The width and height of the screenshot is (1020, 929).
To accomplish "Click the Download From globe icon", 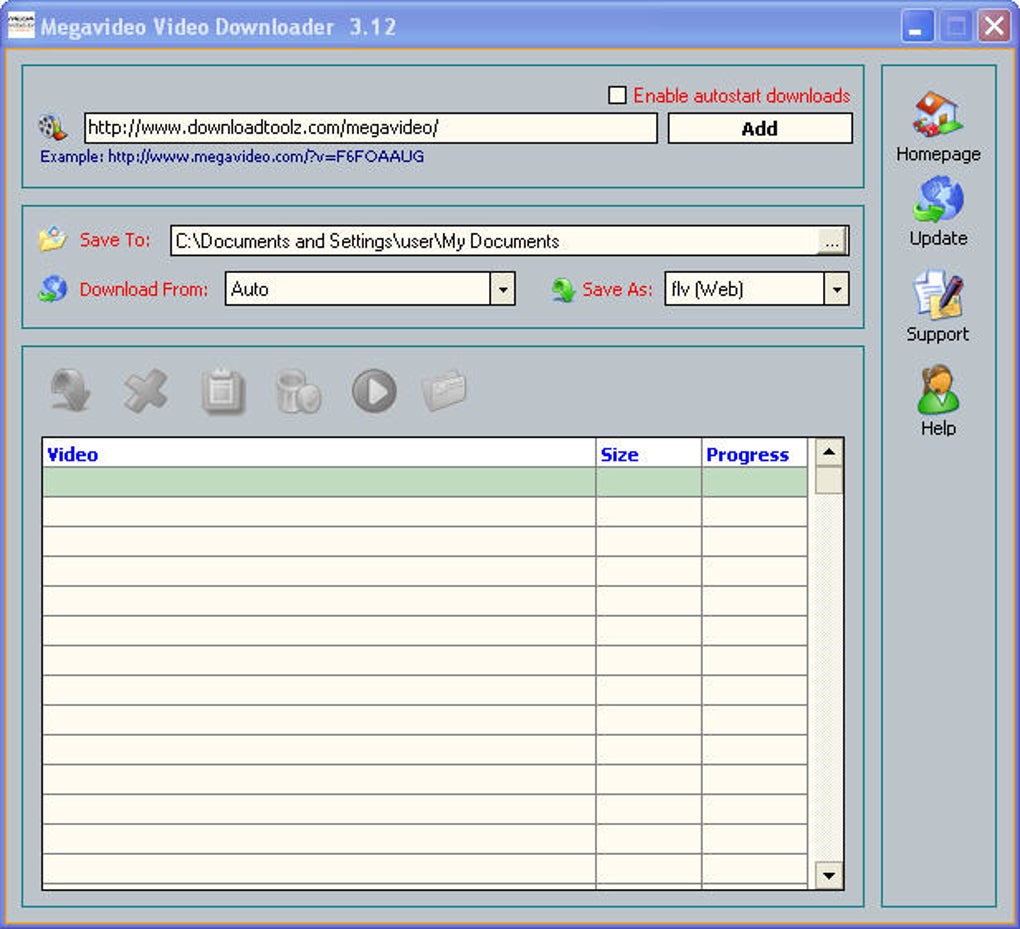I will pos(53,289).
